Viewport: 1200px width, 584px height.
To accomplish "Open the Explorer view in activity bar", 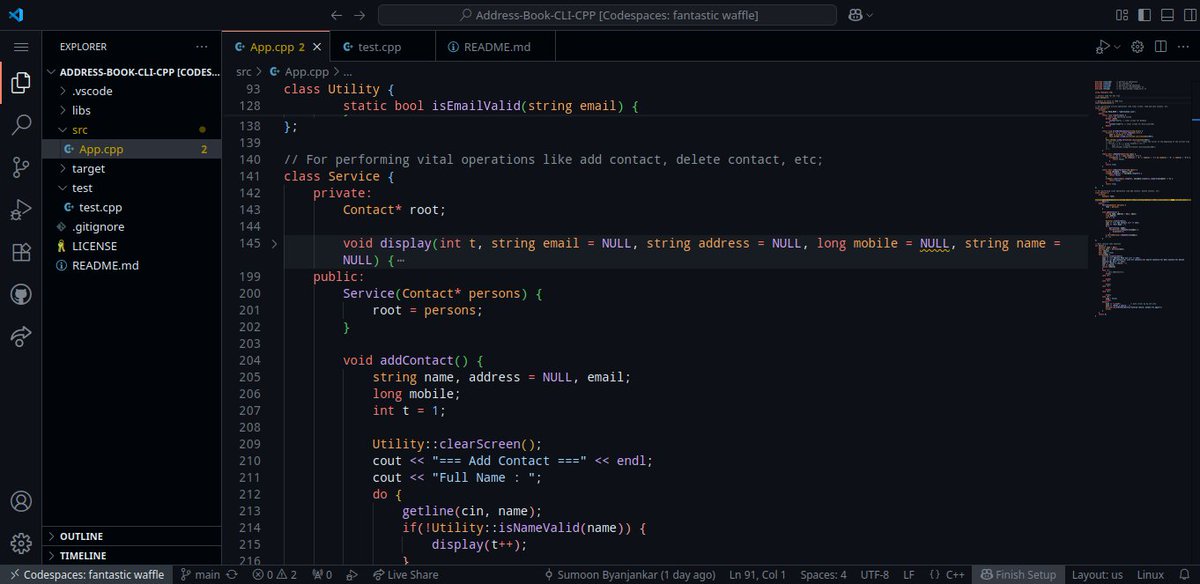I will pos(21,83).
